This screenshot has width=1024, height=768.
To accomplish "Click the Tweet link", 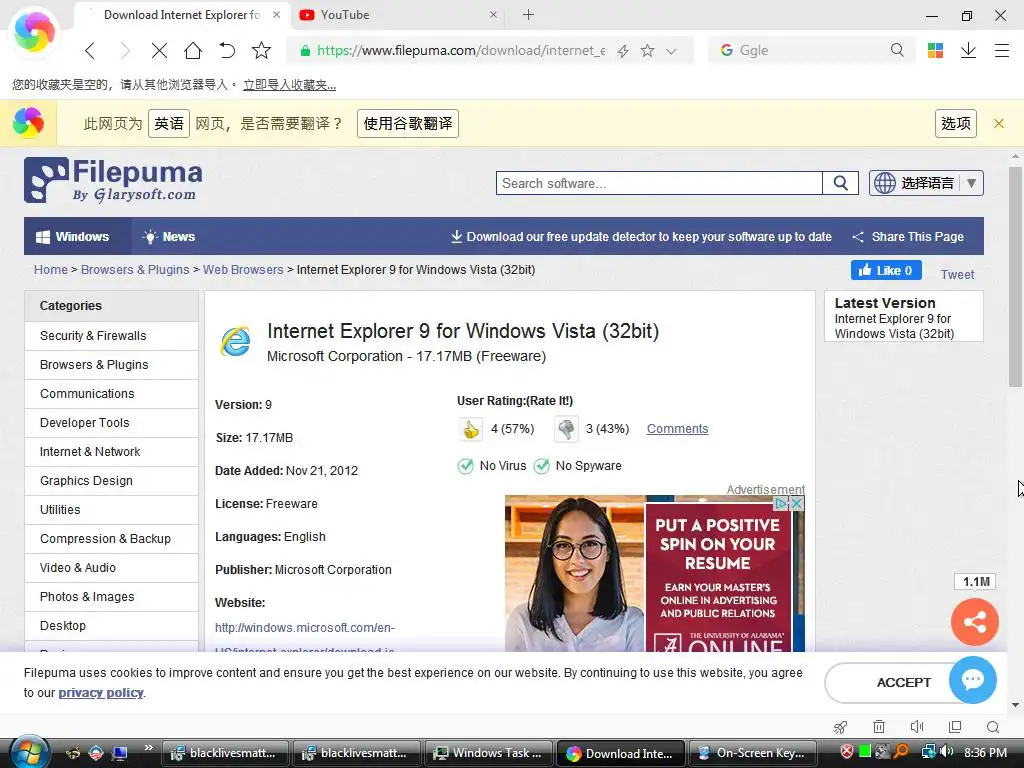I will click(x=957, y=274).
